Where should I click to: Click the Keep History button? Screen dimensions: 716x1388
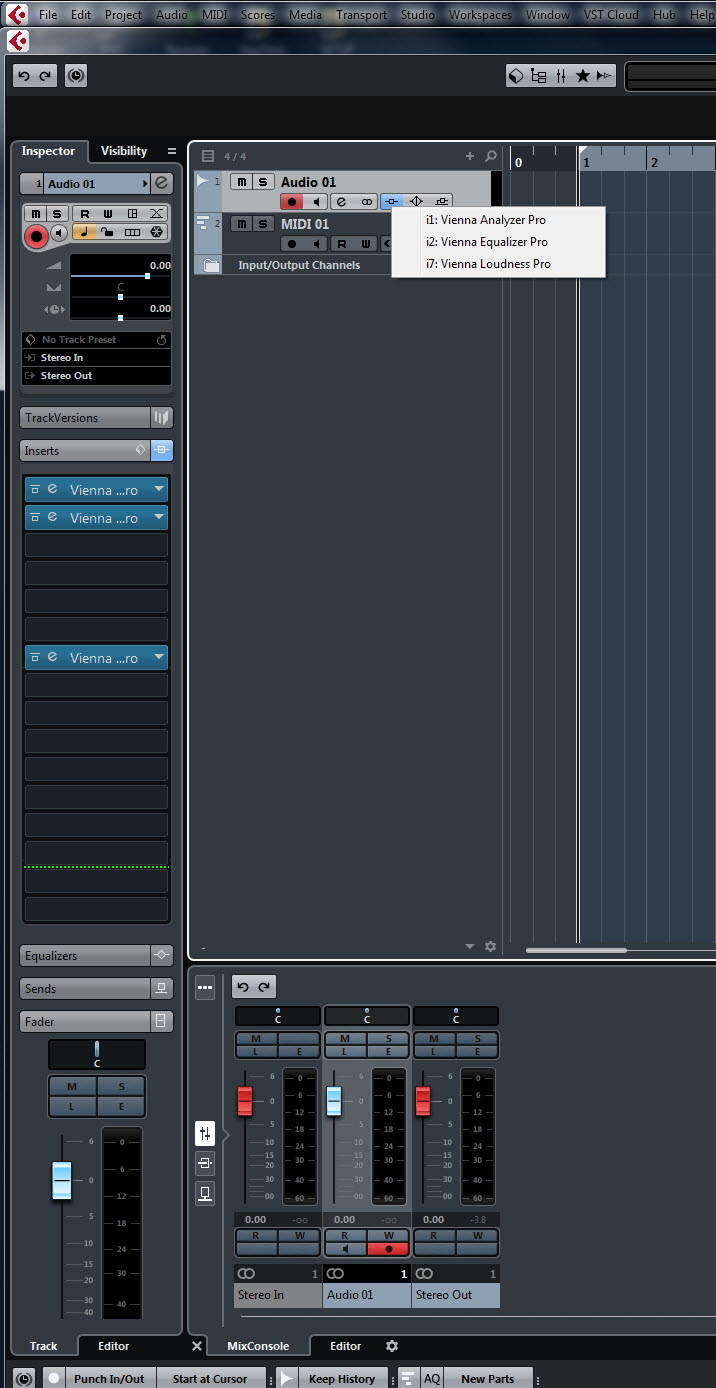[342, 1379]
